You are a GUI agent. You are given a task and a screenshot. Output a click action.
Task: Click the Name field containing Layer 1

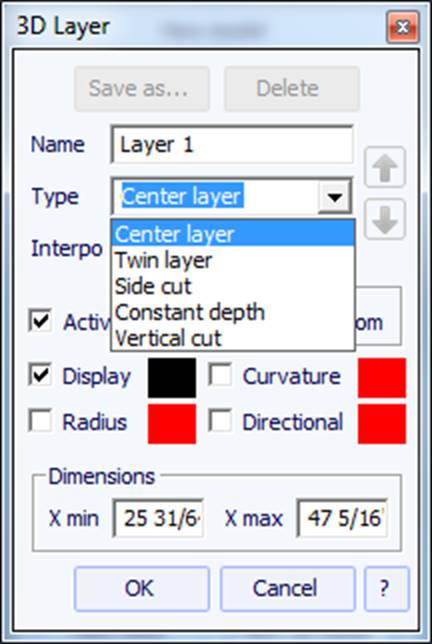click(232, 145)
